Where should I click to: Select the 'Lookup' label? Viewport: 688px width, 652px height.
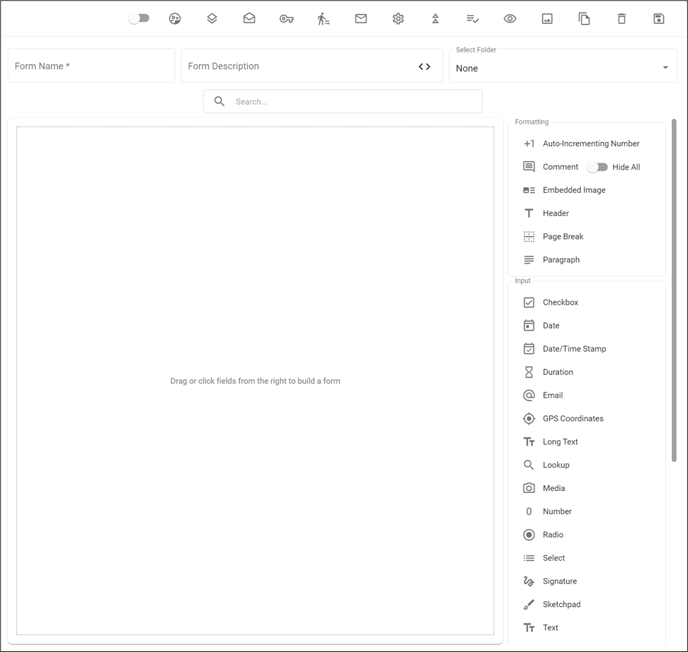point(556,465)
